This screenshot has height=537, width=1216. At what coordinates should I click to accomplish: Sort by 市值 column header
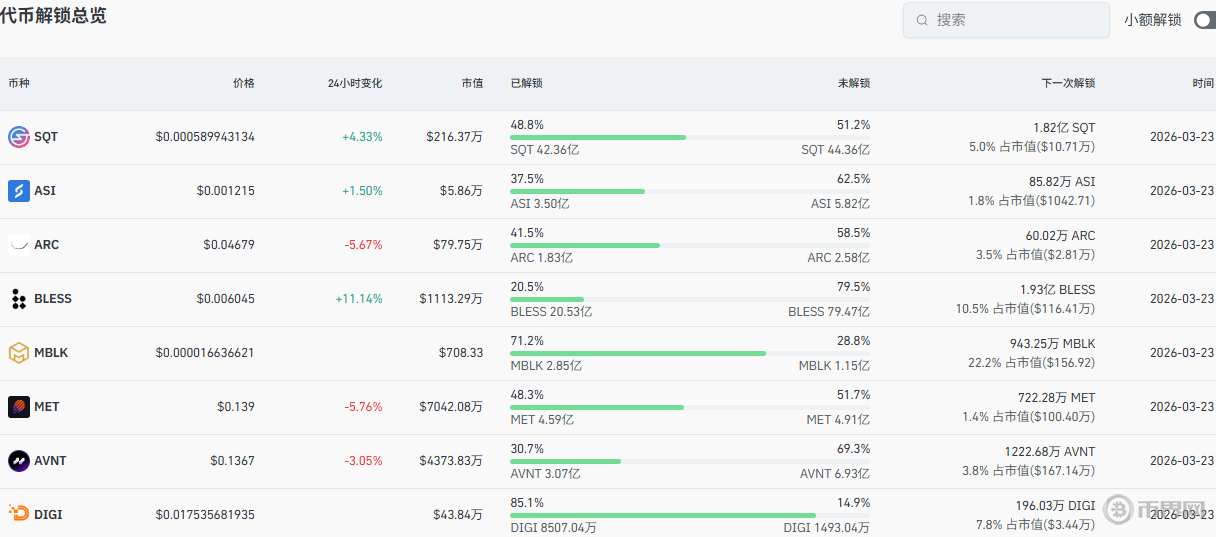coord(472,83)
